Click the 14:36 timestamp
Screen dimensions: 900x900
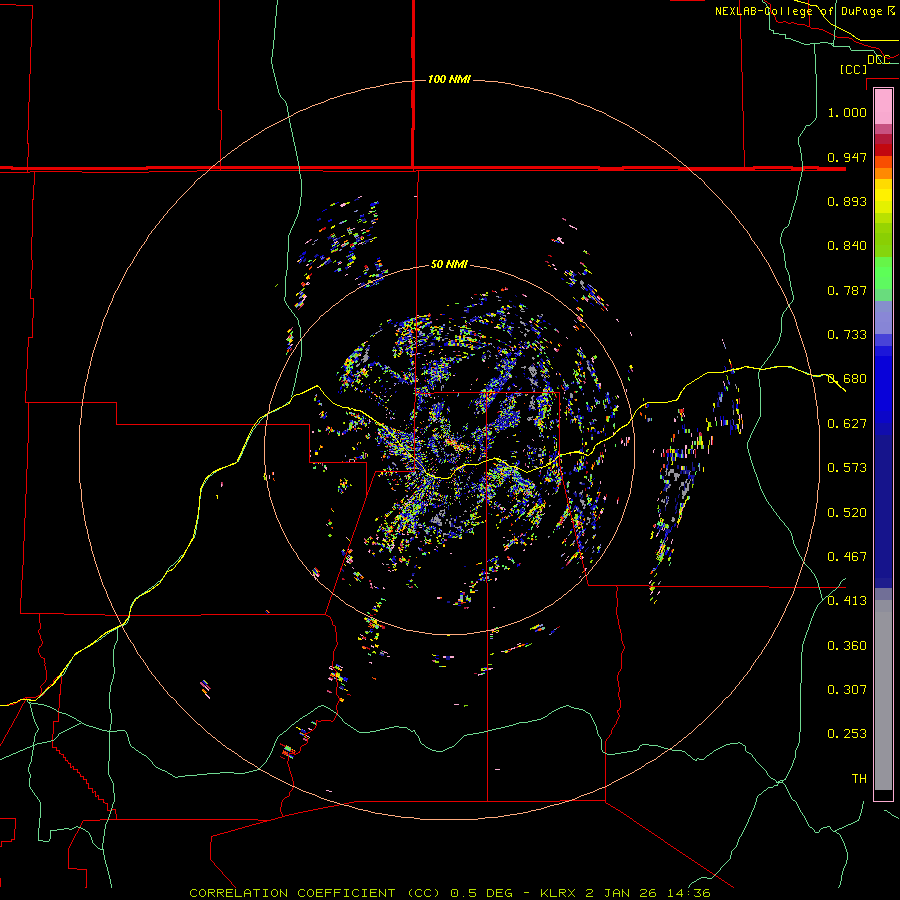point(689,893)
